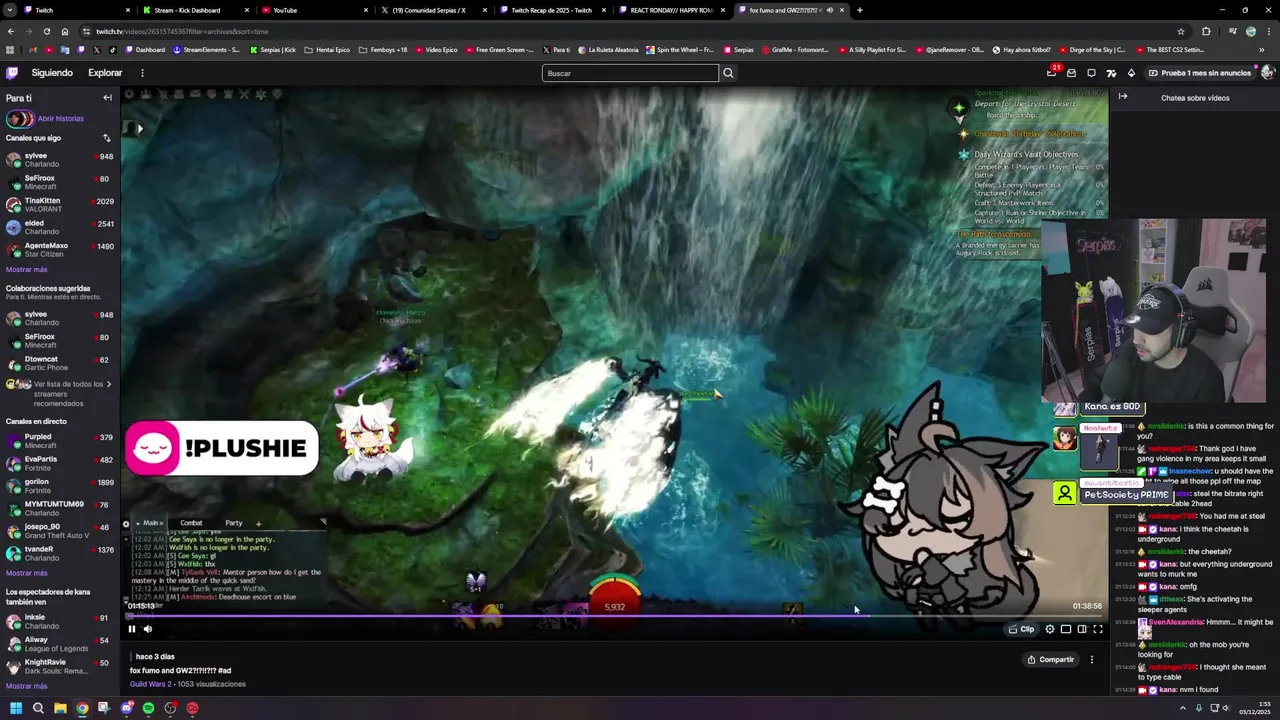
Task: Bookmark this page with star icon
Action: [x=1181, y=31]
